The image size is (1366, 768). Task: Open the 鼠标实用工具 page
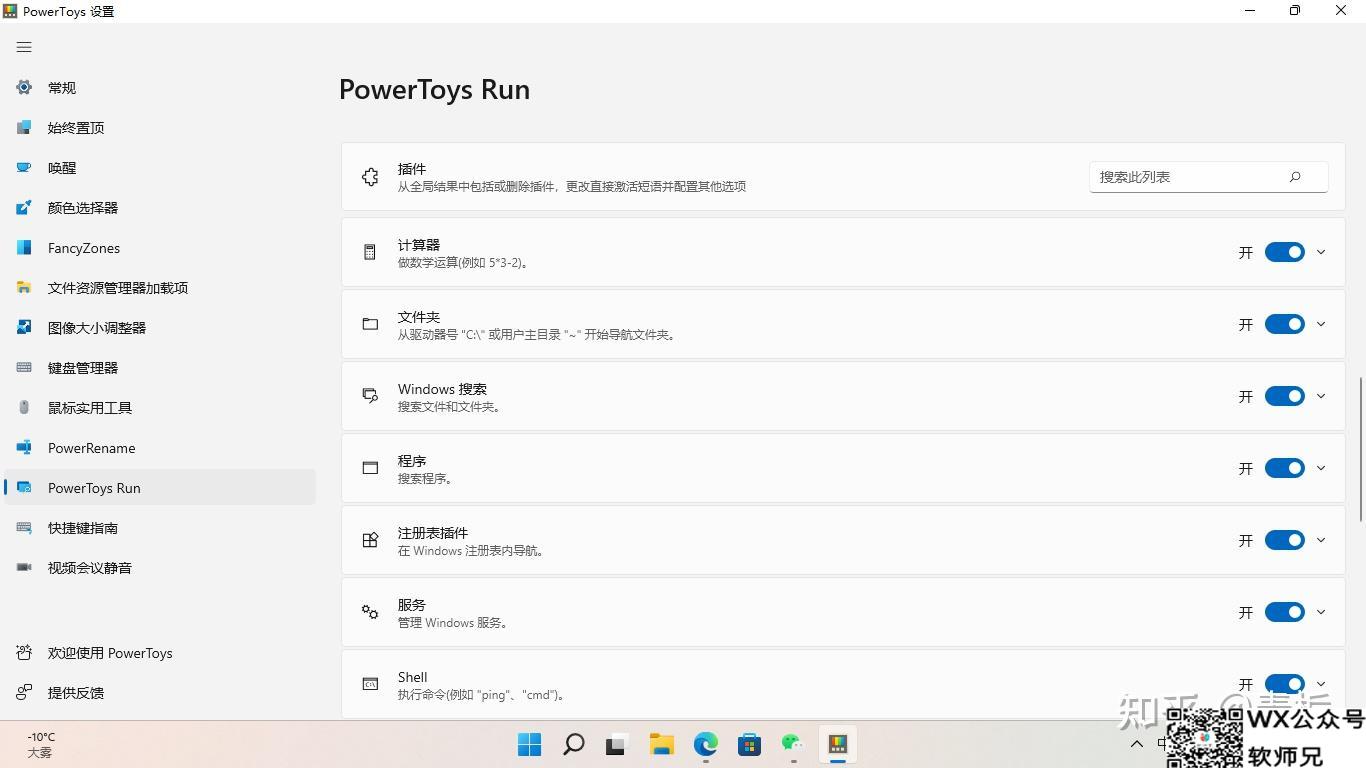click(160, 408)
